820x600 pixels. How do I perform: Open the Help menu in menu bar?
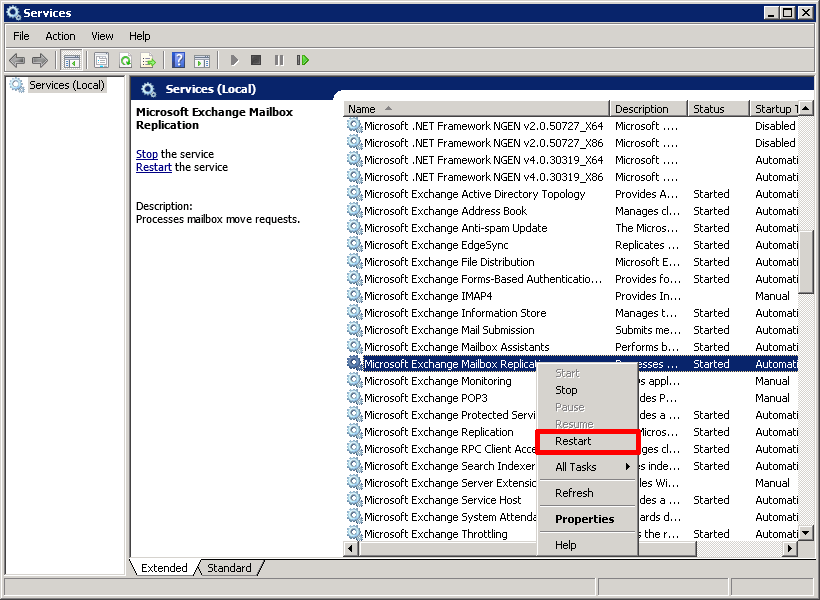click(x=140, y=36)
